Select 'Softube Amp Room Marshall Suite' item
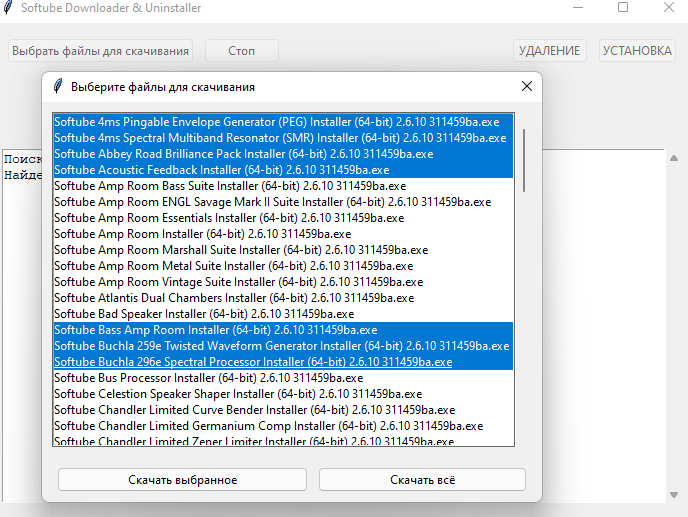 click(x=283, y=250)
